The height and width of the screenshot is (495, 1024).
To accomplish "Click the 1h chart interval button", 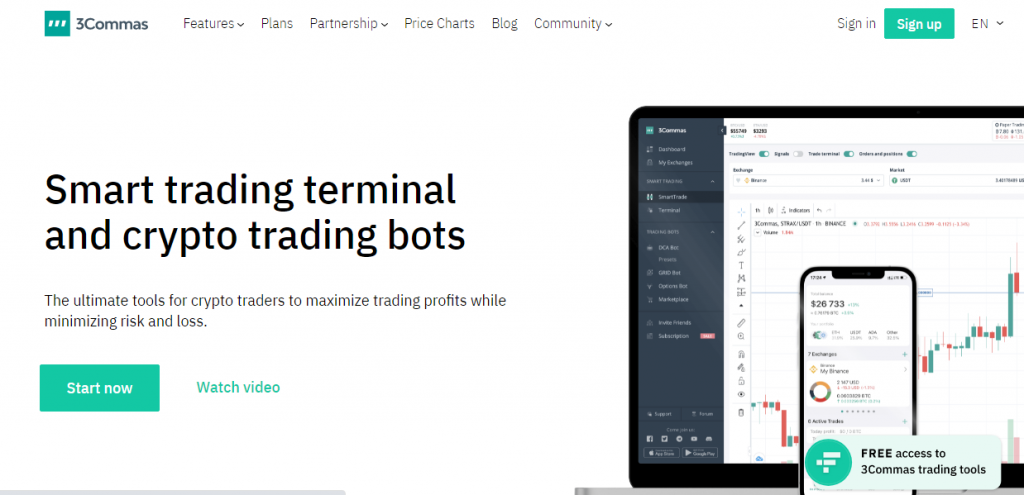I will (x=758, y=210).
